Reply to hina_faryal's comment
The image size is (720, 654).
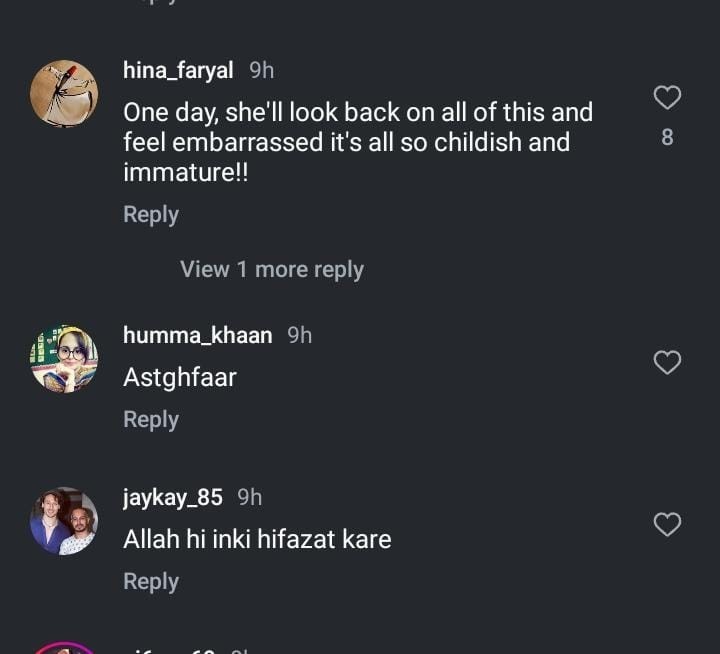coord(151,214)
